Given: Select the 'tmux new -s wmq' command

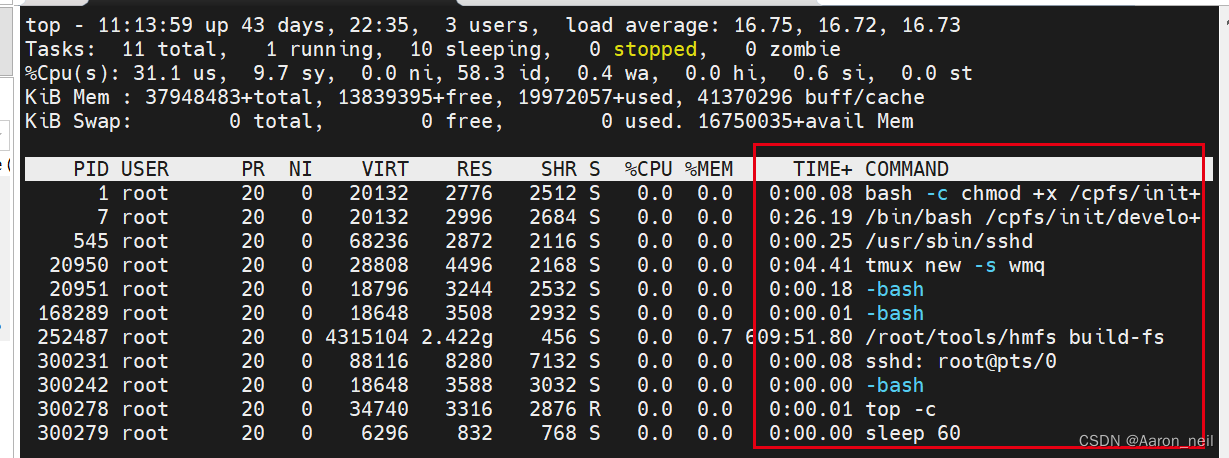Looking at the screenshot, I should point(955,265).
